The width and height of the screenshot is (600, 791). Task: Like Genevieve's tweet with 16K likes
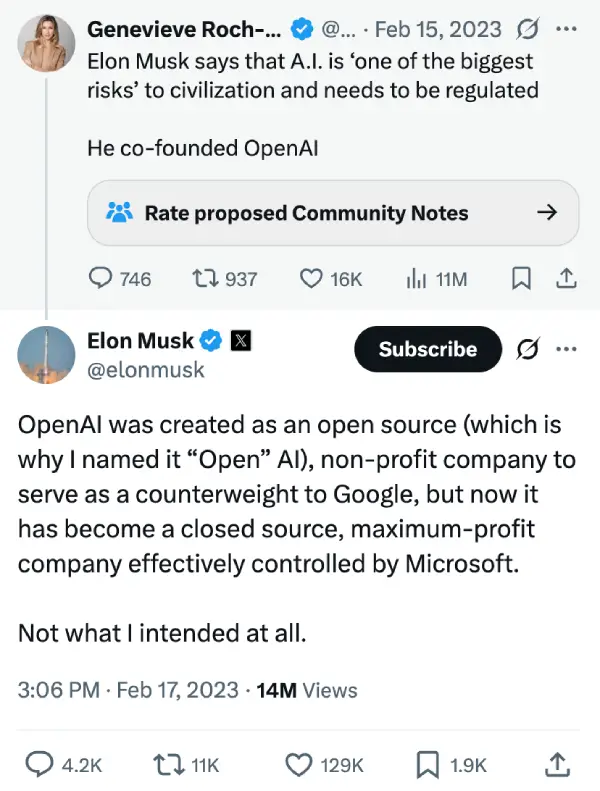(311, 279)
